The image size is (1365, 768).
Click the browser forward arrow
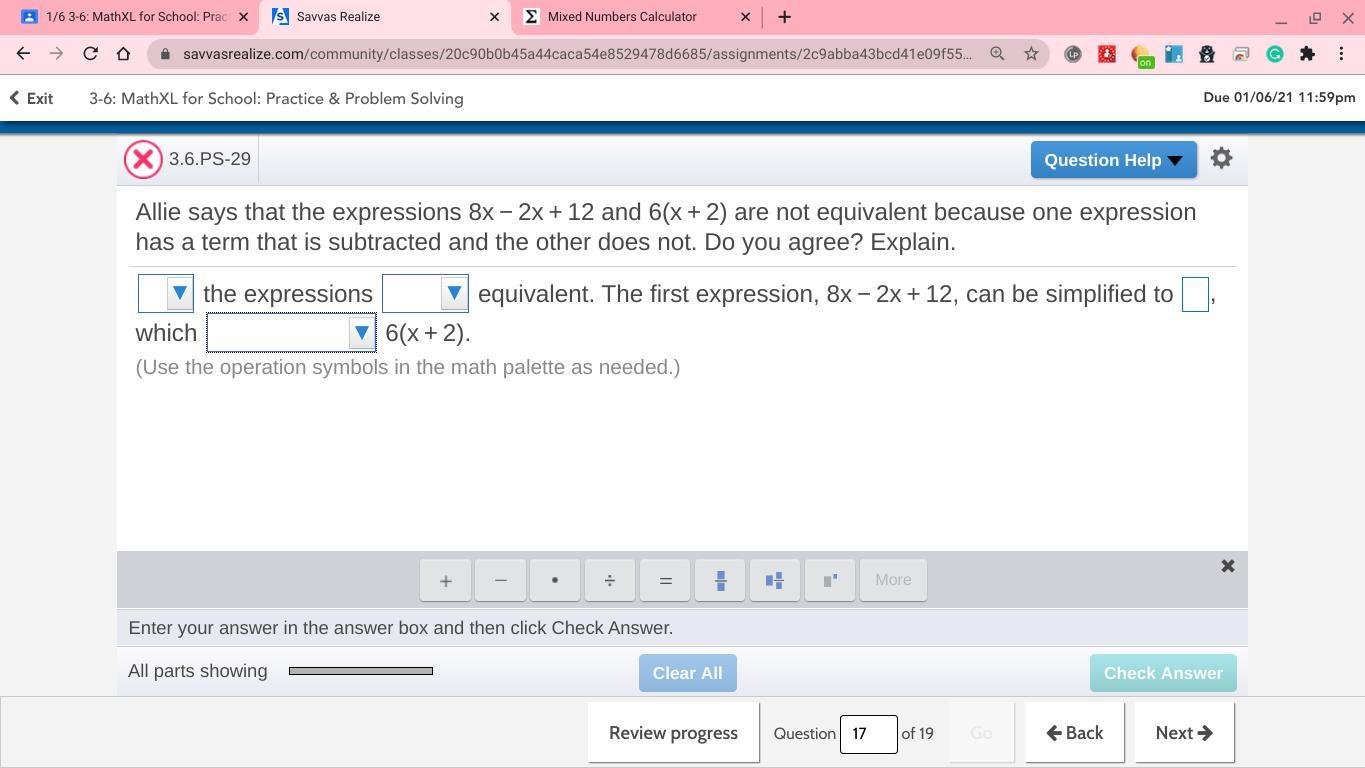[56, 53]
